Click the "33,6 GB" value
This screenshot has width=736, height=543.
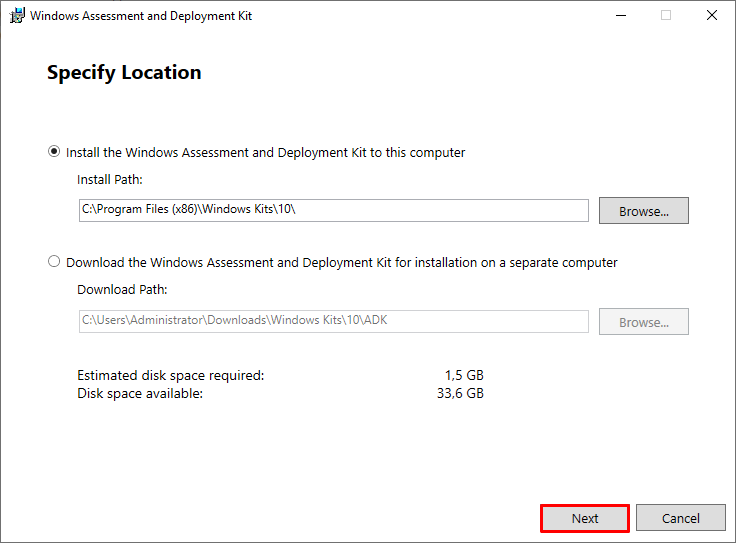[460, 393]
